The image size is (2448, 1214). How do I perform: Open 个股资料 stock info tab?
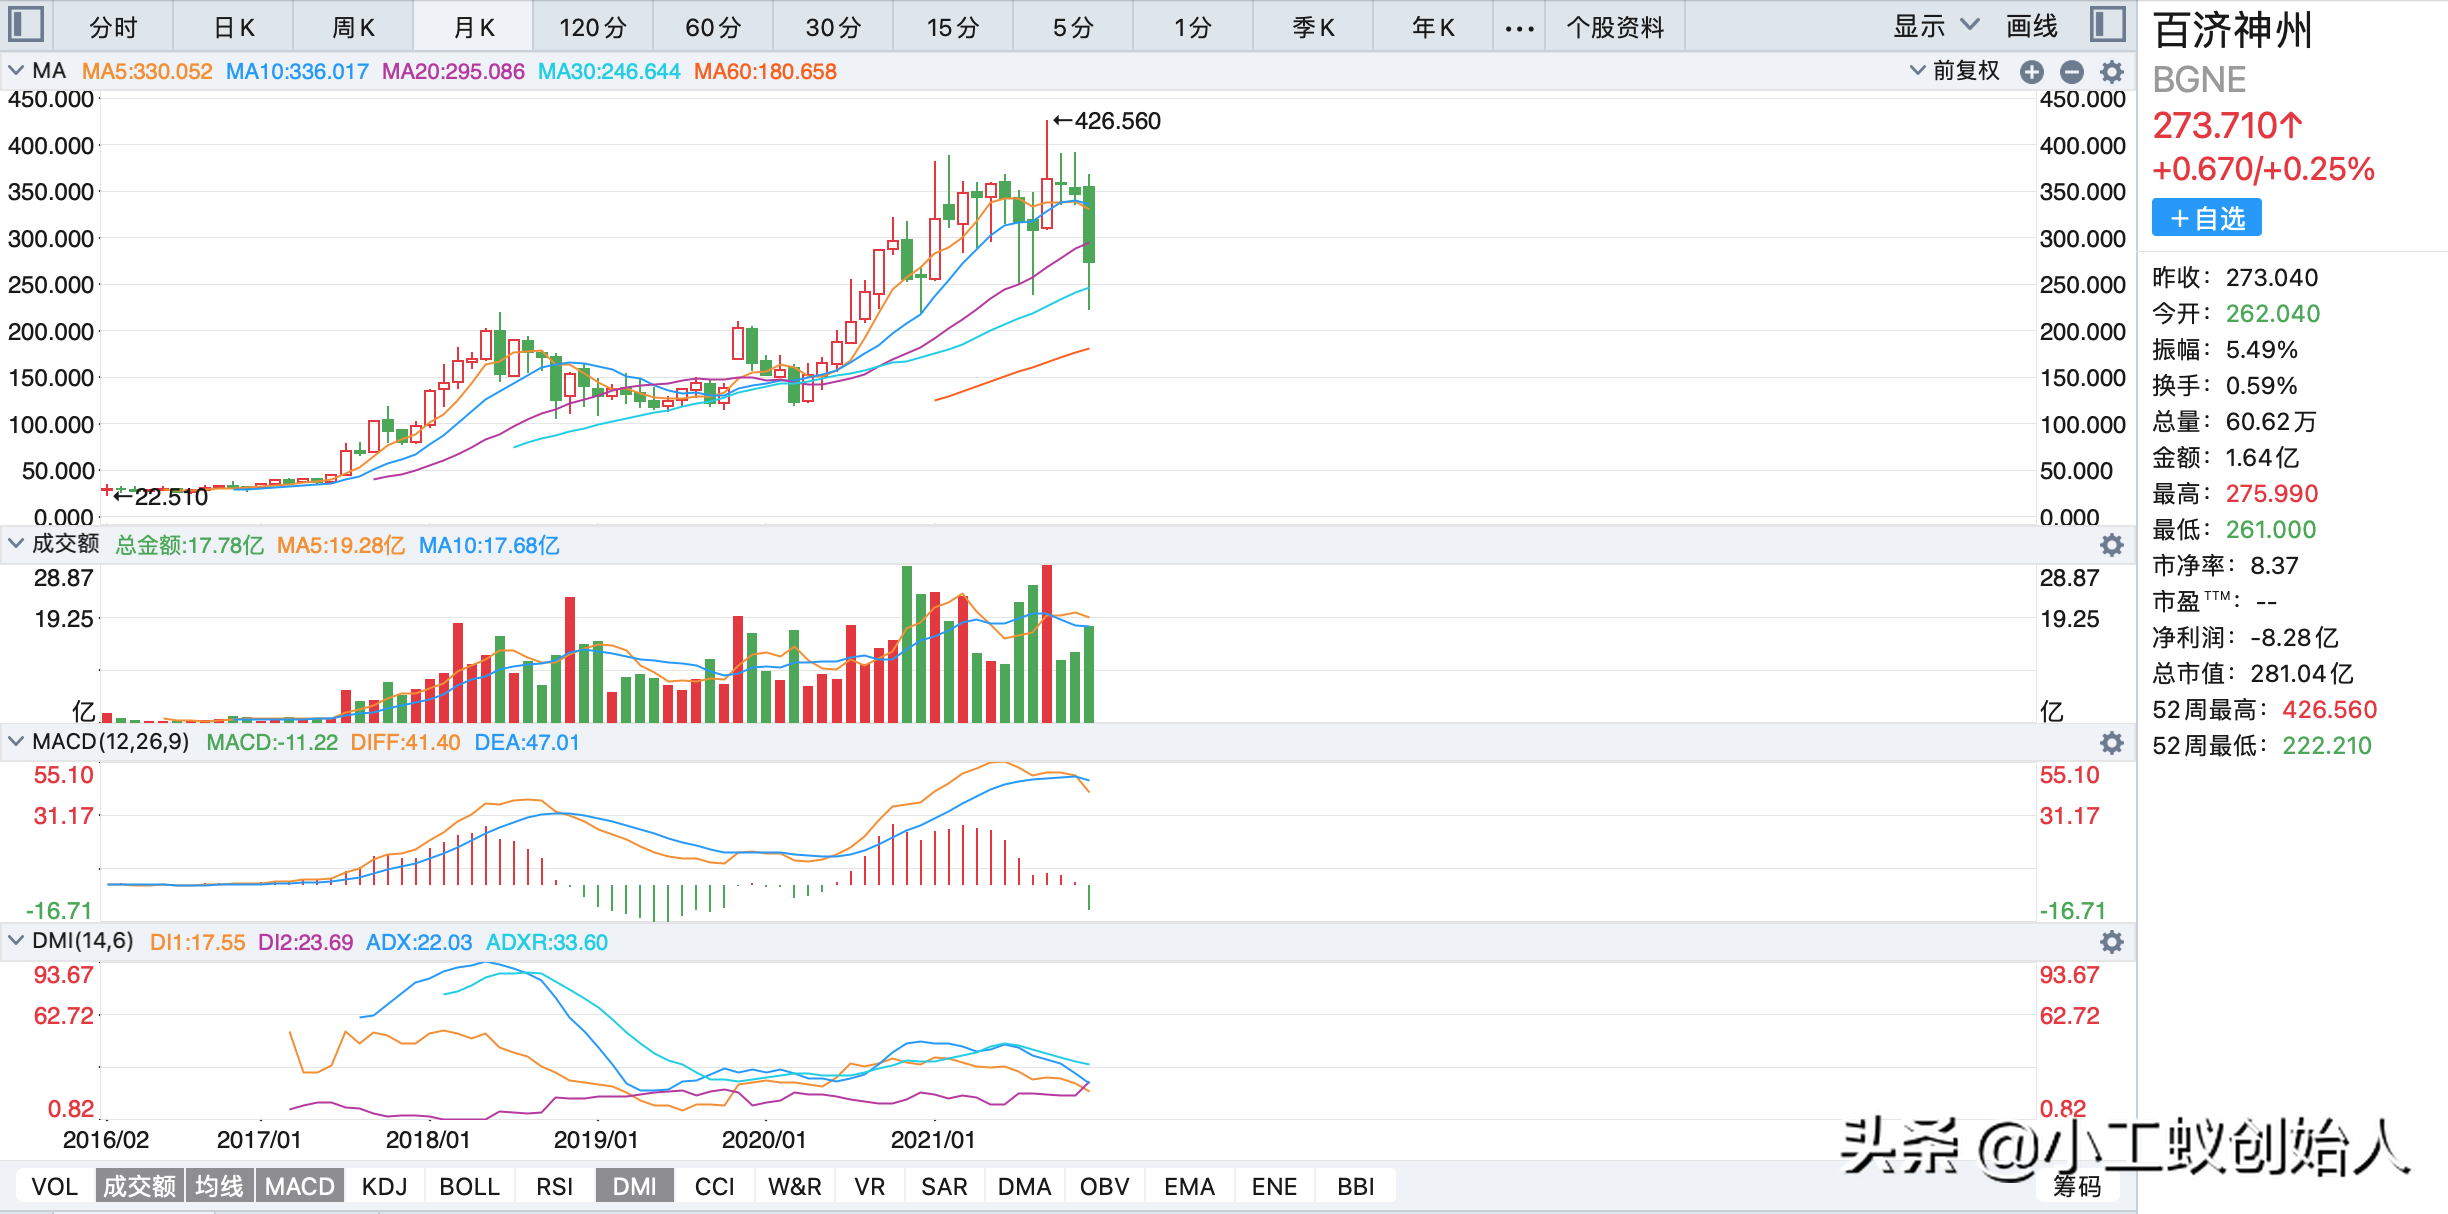(1615, 28)
